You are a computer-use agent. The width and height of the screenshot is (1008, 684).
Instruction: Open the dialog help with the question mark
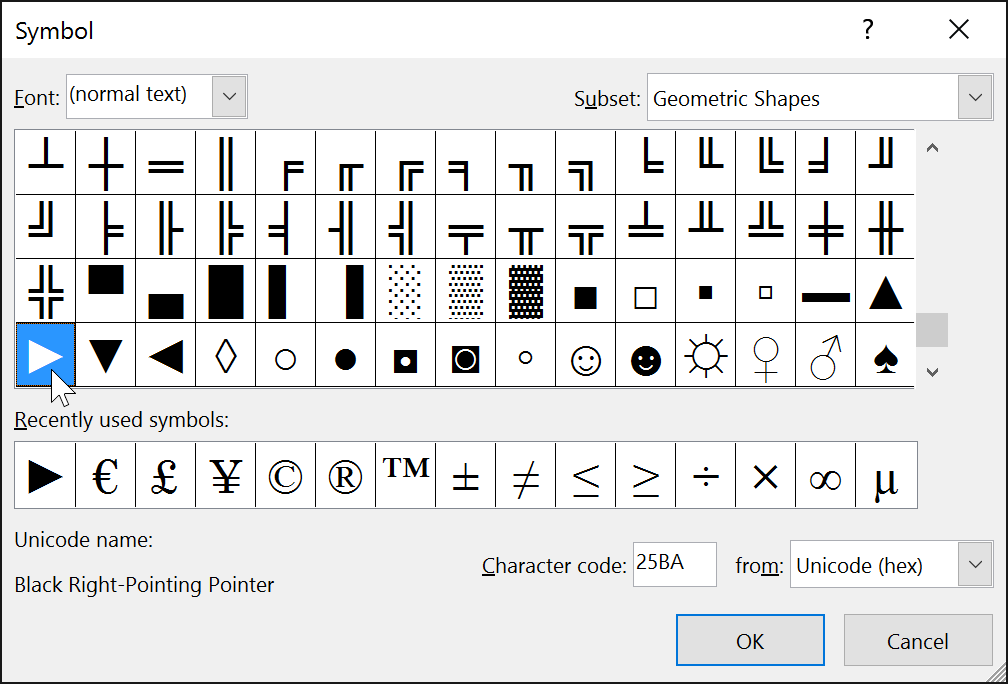[x=867, y=30]
